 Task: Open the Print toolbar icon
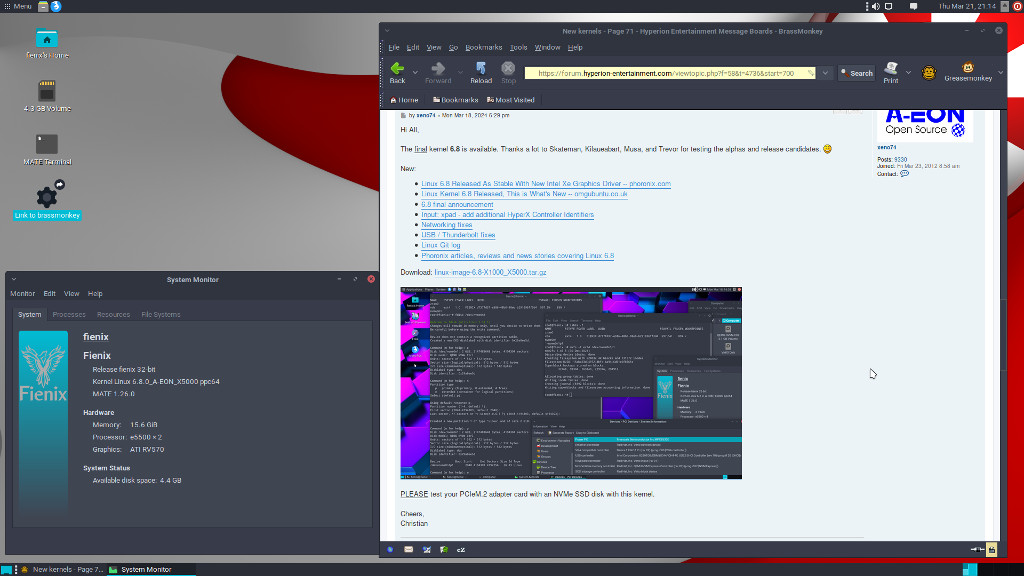[x=891, y=69]
